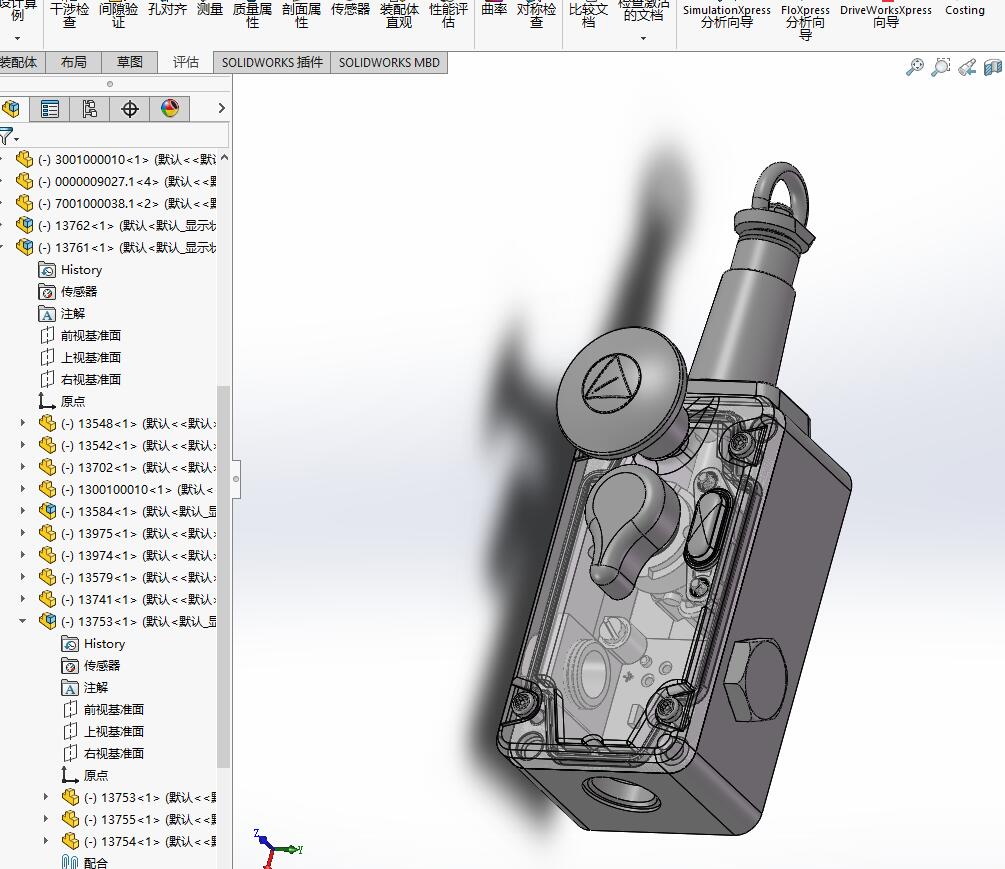Image resolution: width=1005 pixels, height=869 pixels.
Task: Select 前视基准面 under 13761
Action: click(81, 335)
